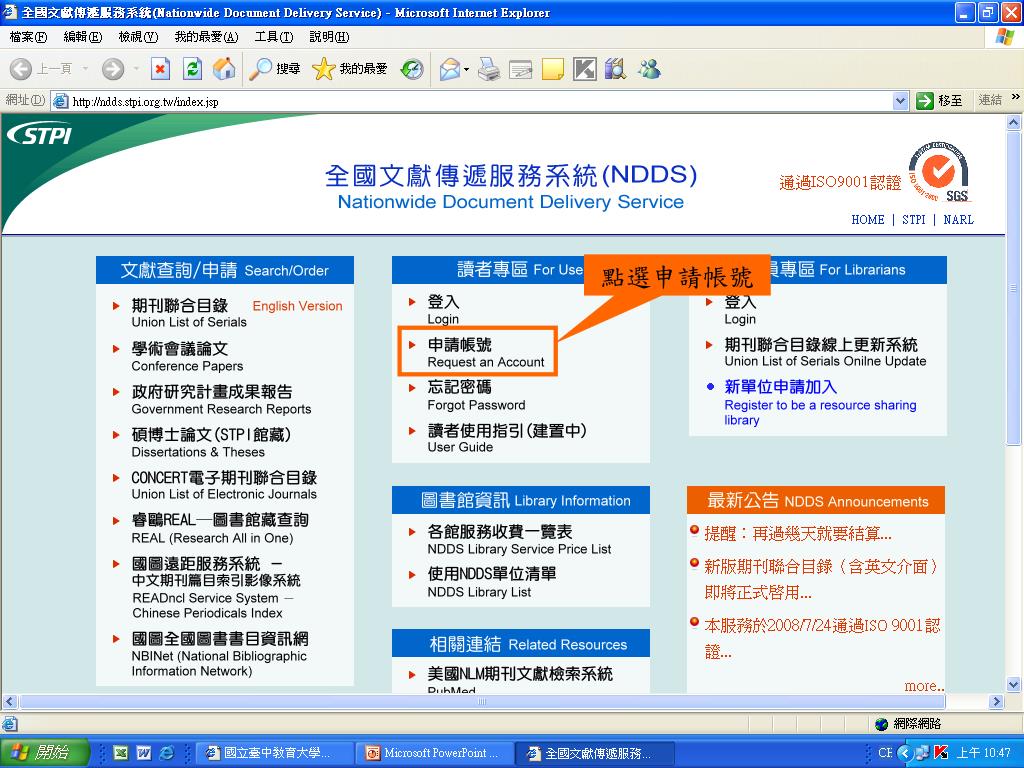Image resolution: width=1024 pixels, height=768 pixels.
Task: Switch to Microsoft PowerPoint taskbar button
Action: tap(436, 753)
